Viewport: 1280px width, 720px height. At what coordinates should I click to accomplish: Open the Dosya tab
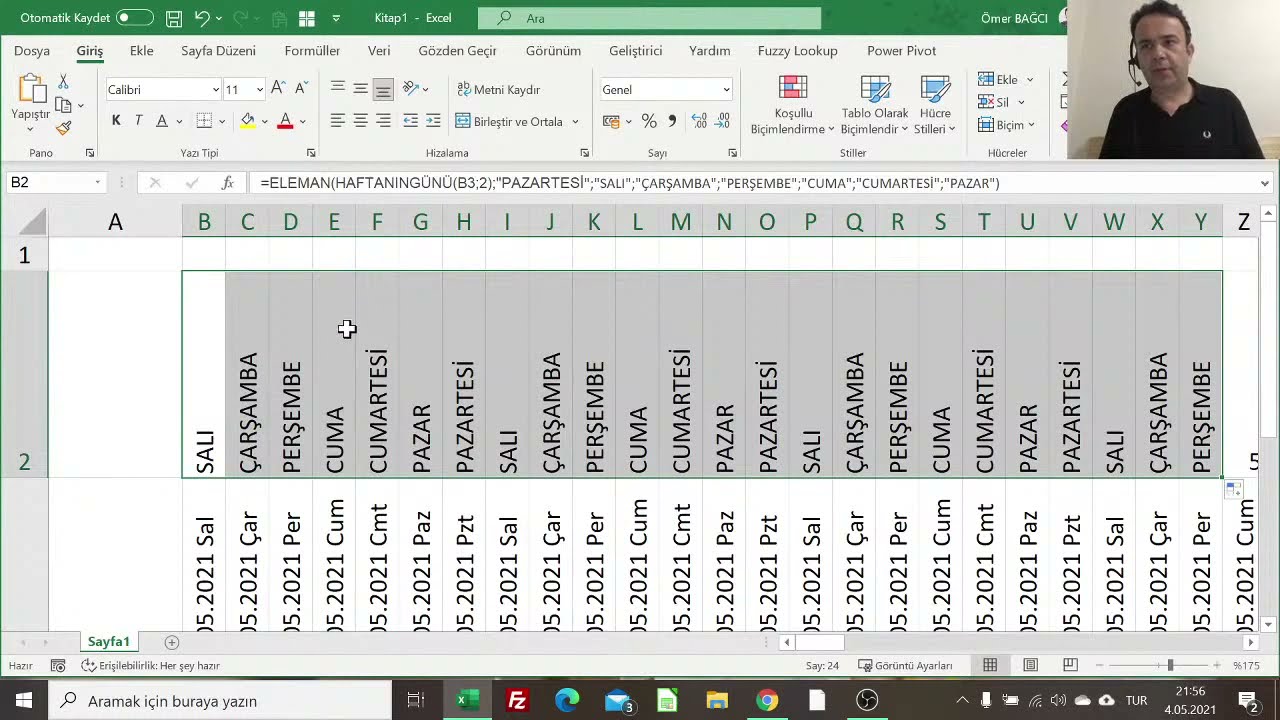32,51
